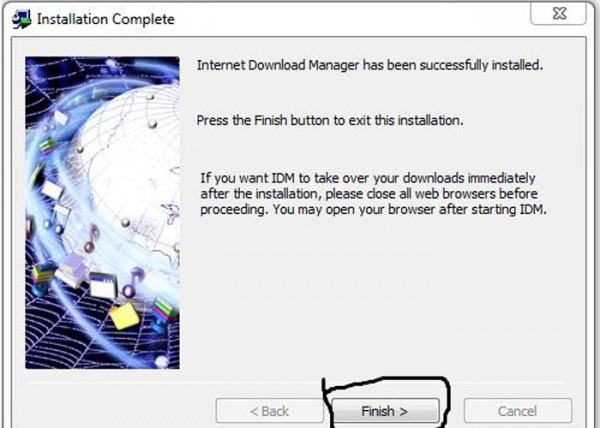This screenshot has height=428, width=600.
Task: Click the Finish button
Action: coord(385,411)
